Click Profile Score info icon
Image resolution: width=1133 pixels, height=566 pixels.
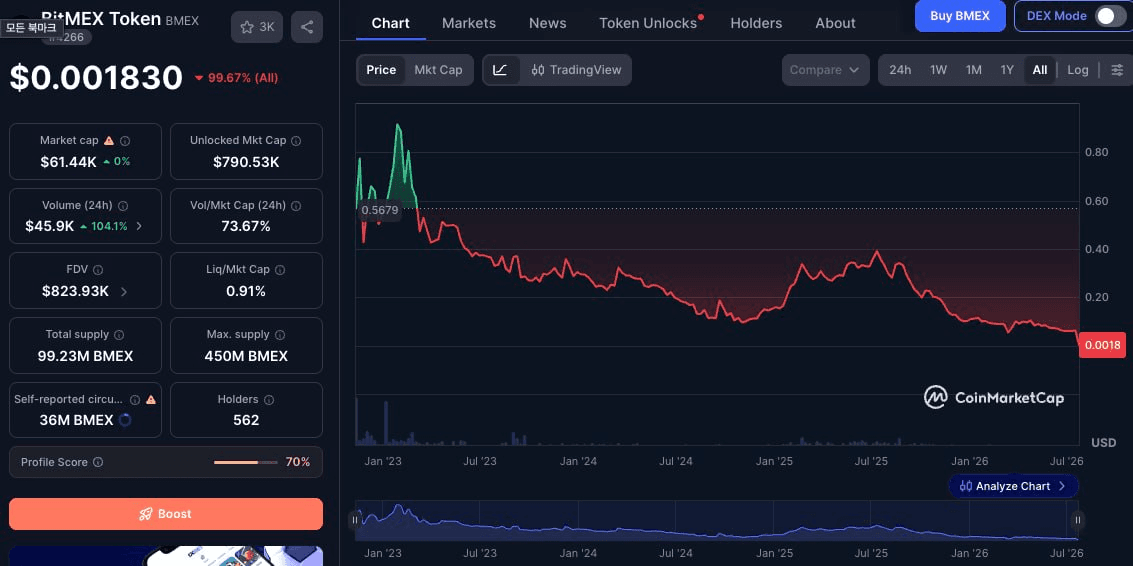98,462
